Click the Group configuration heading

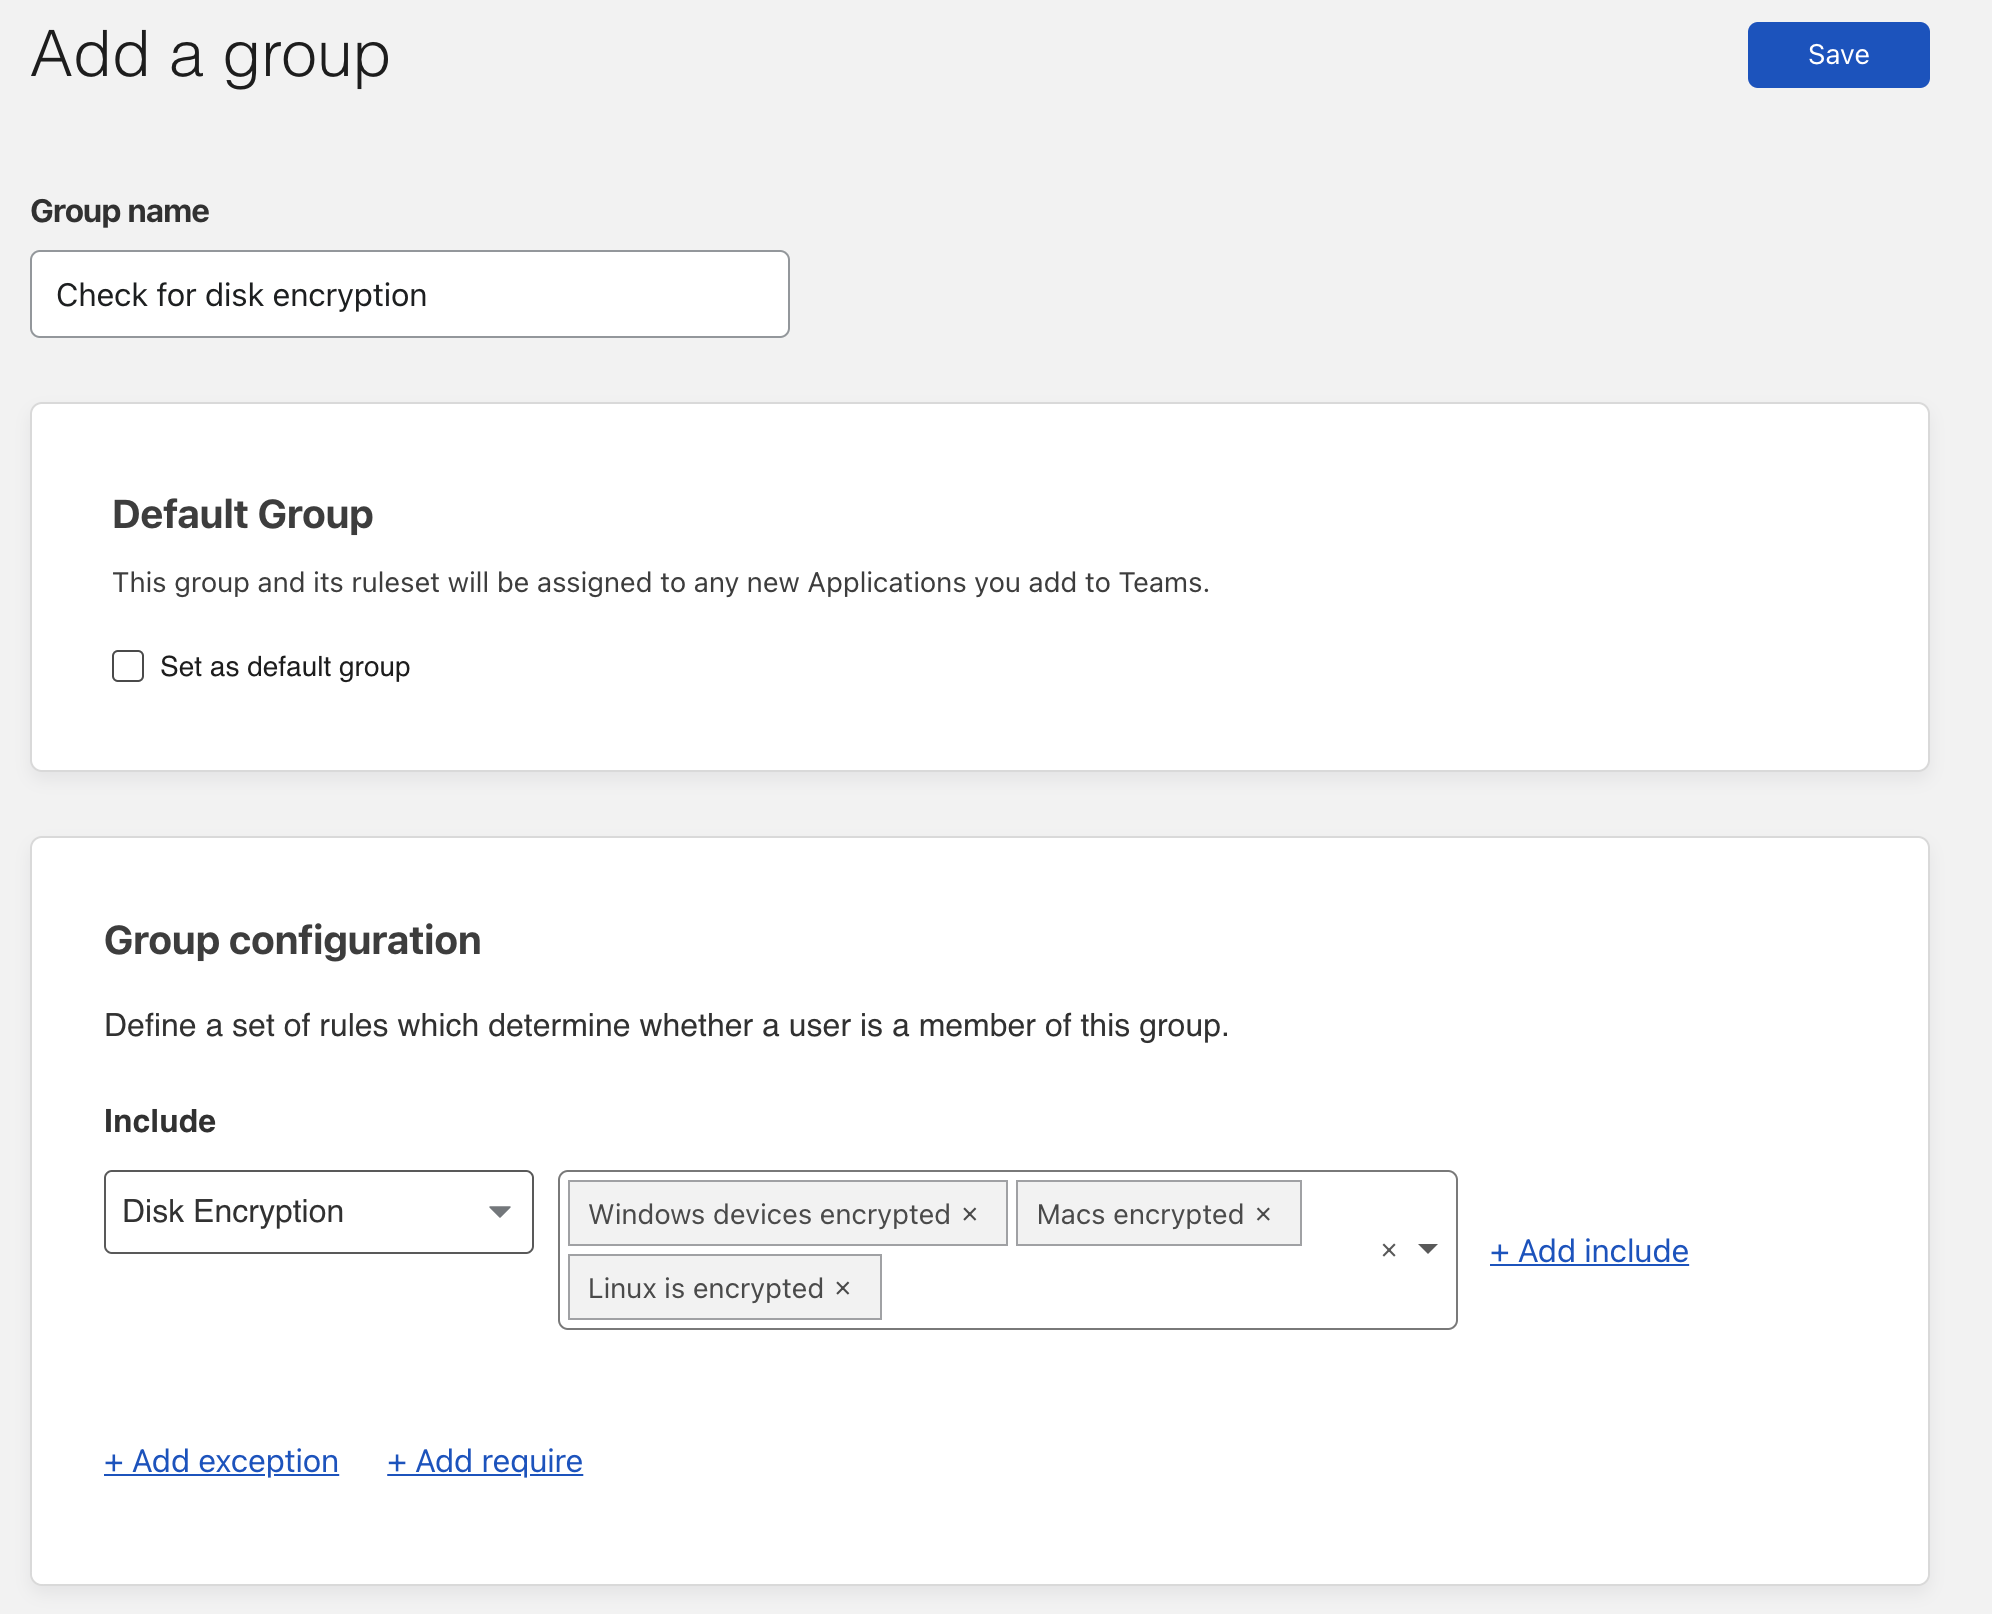click(x=293, y=941)
